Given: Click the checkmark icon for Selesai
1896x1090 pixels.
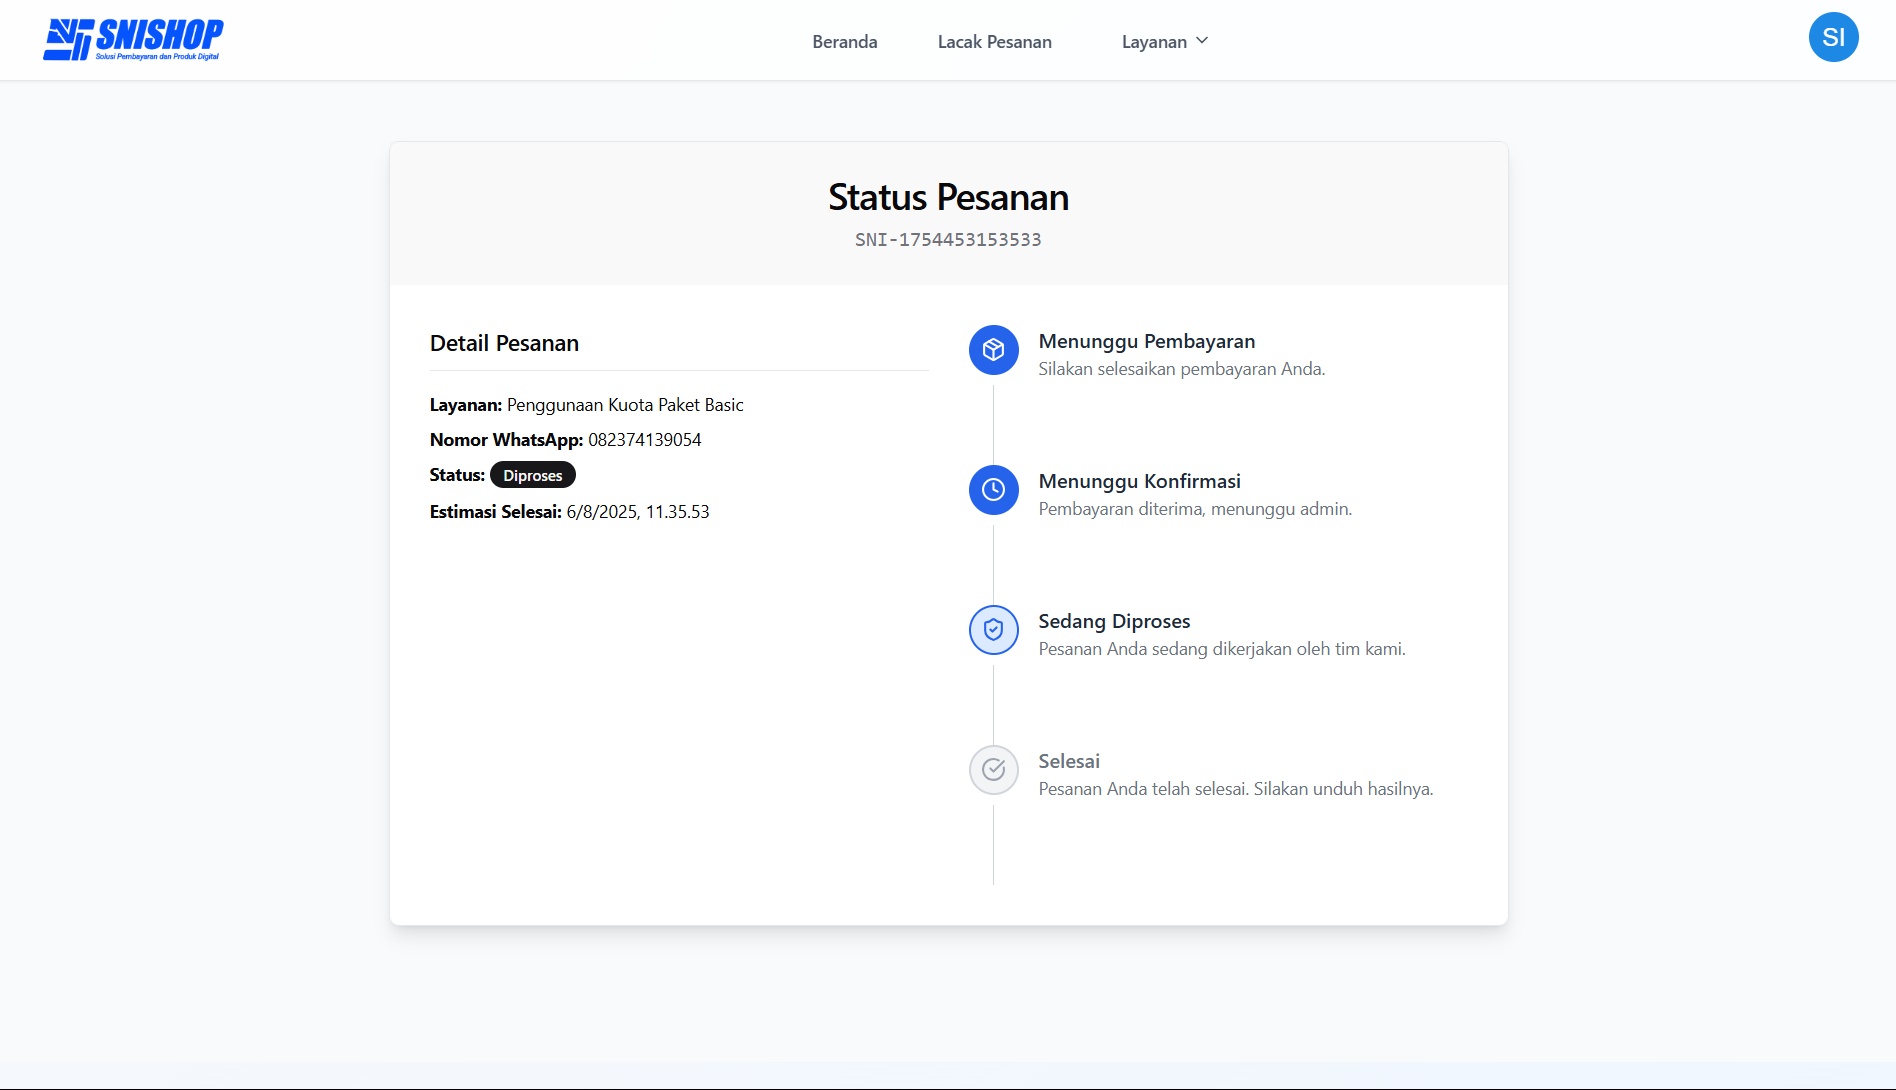Looking at the screenshot, I should click(993, 770).
